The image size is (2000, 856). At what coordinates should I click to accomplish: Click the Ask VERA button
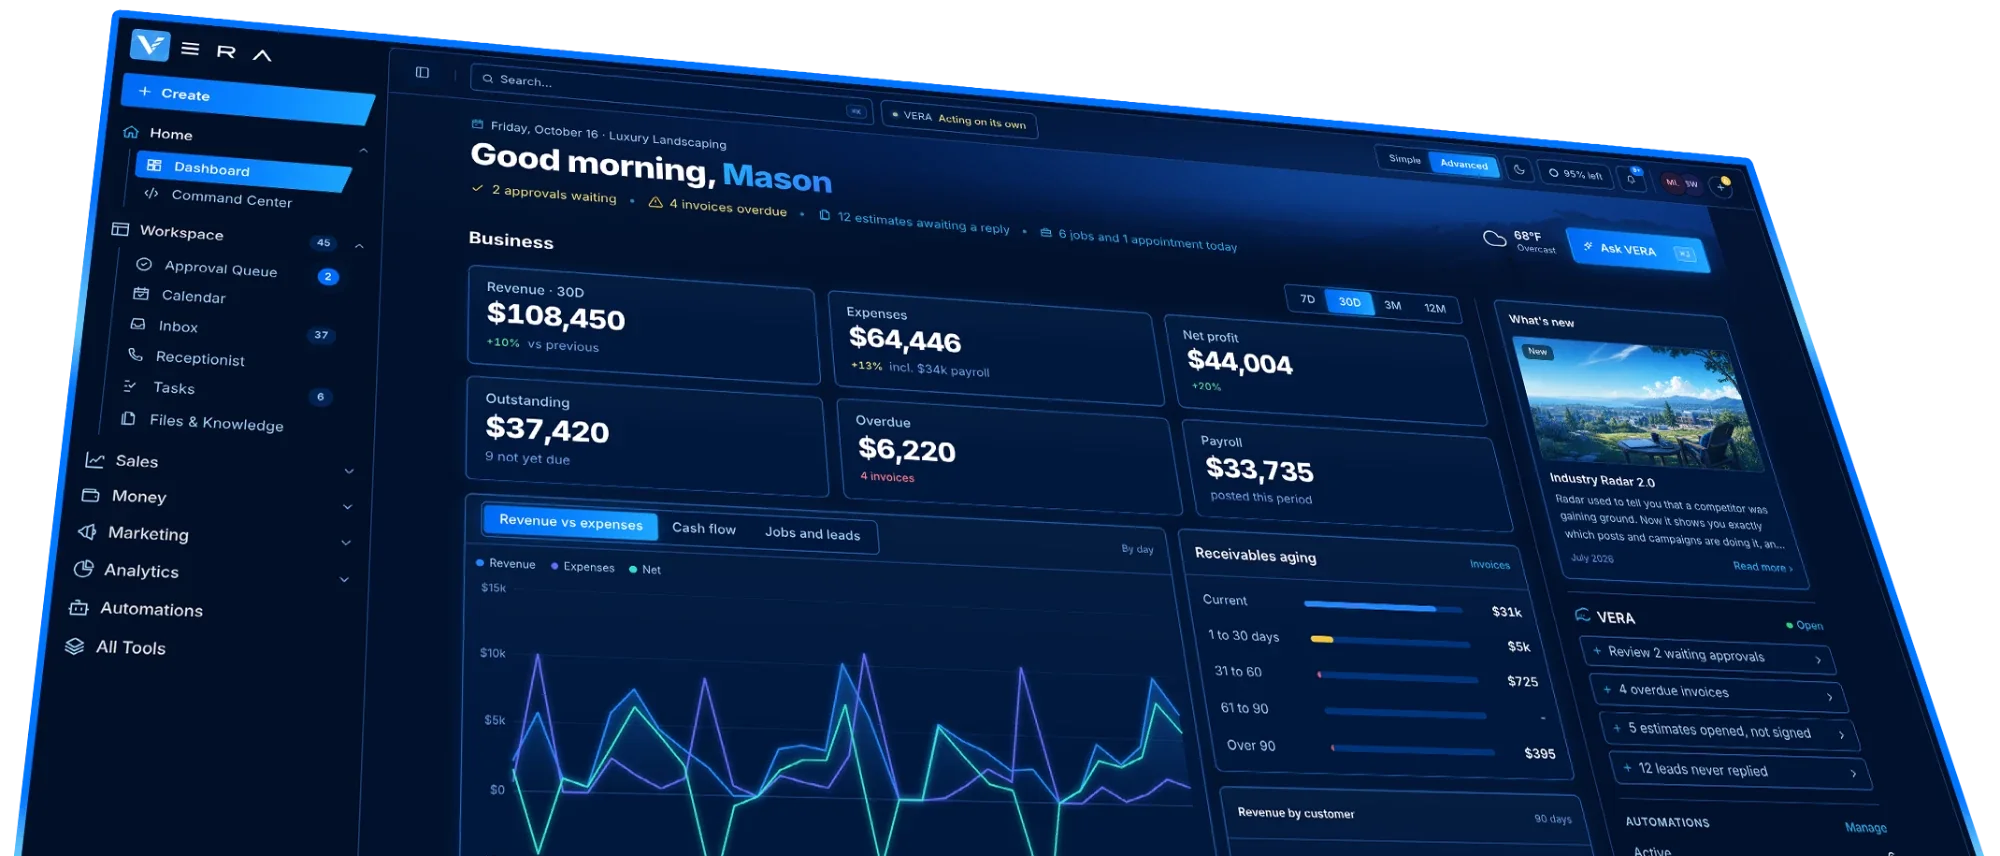[1638, 250]
